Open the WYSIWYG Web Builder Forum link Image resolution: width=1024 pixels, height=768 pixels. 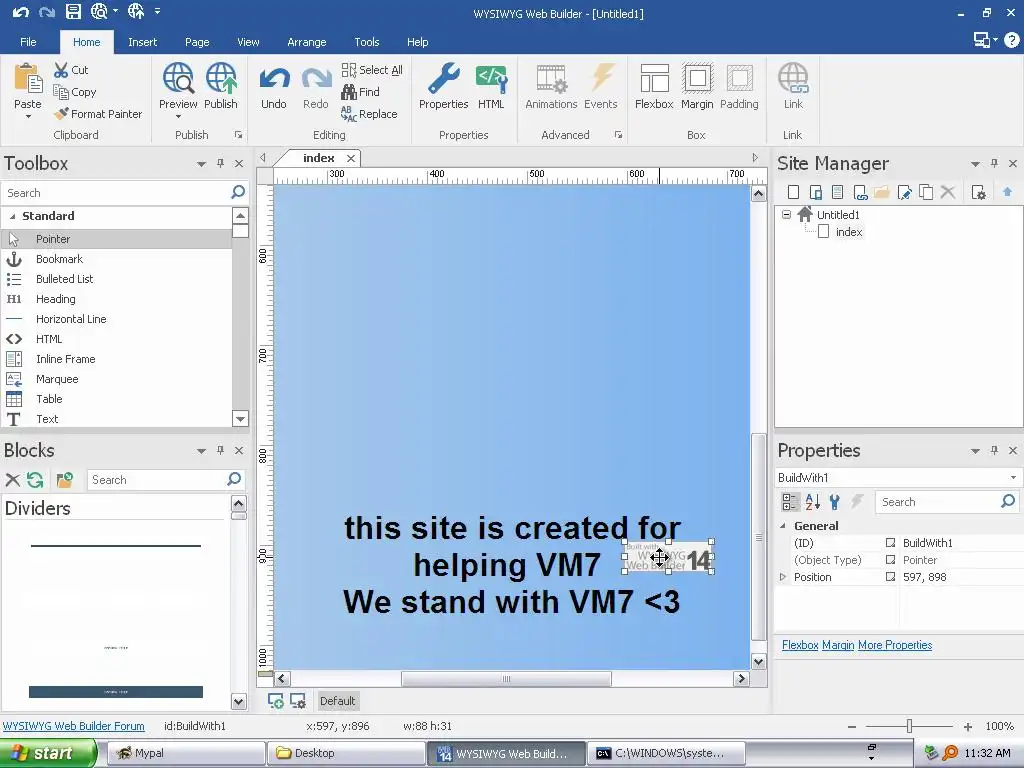[x=74, y=726]
